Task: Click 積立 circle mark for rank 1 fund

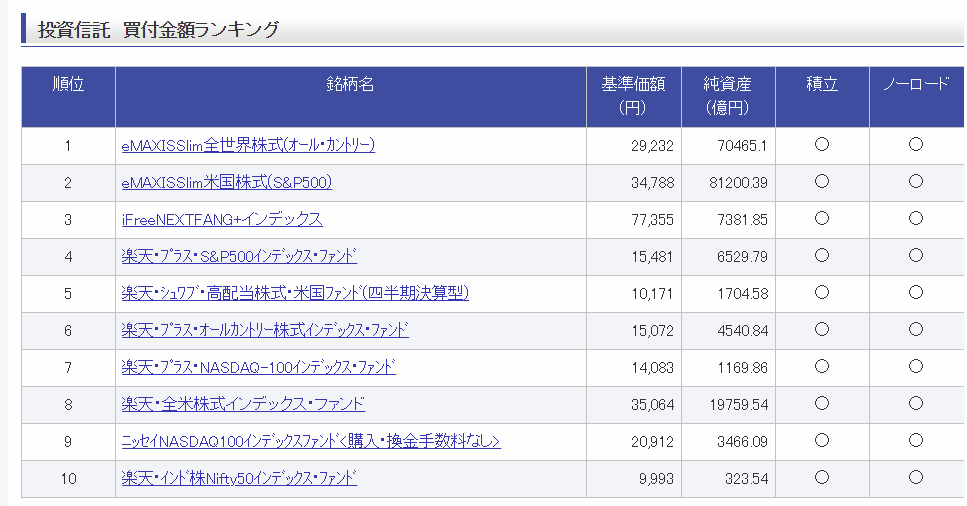Action: pyautogui.click(x=821, y=144)
